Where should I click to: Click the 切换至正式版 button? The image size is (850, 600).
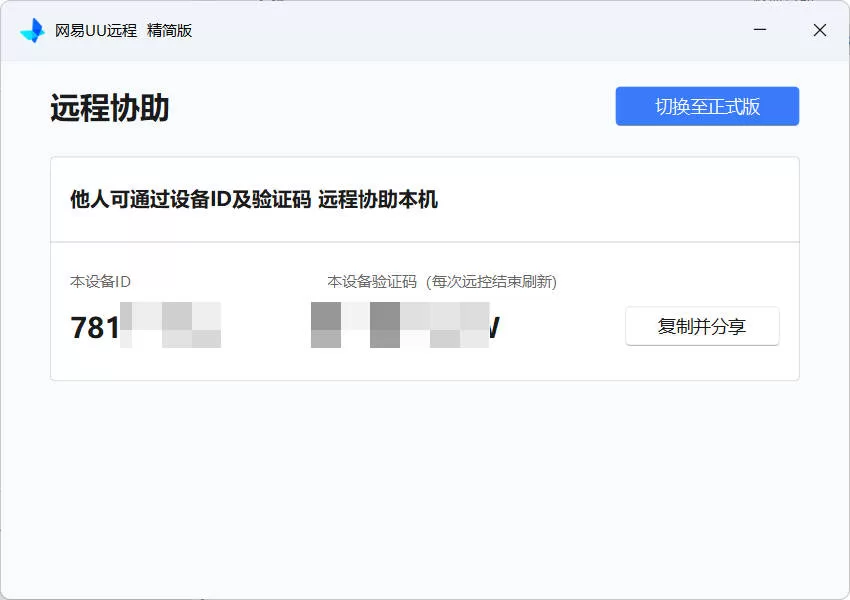(x=707, y=106)
